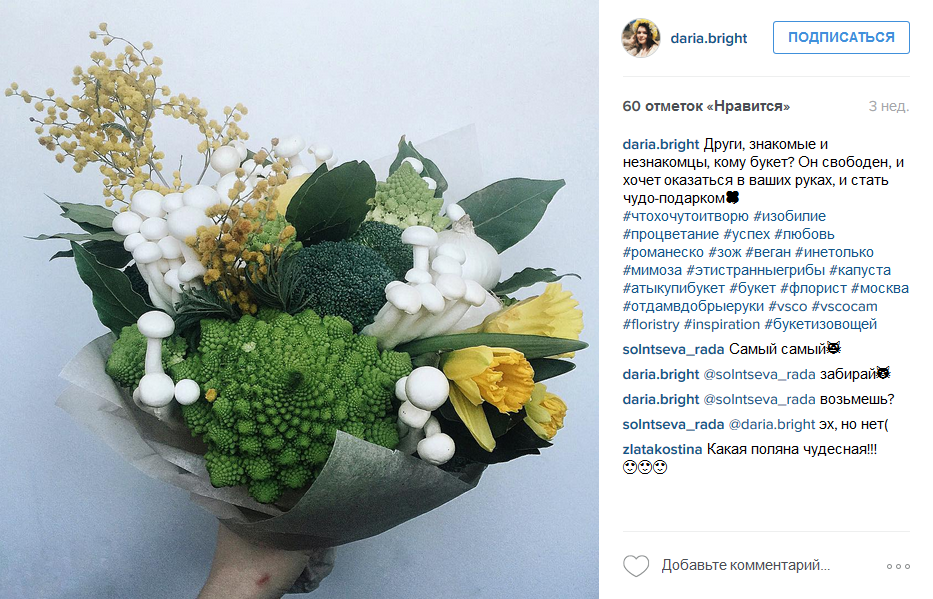Open the #vscocam hashtag
933x599 pixels.
(844, 306)
